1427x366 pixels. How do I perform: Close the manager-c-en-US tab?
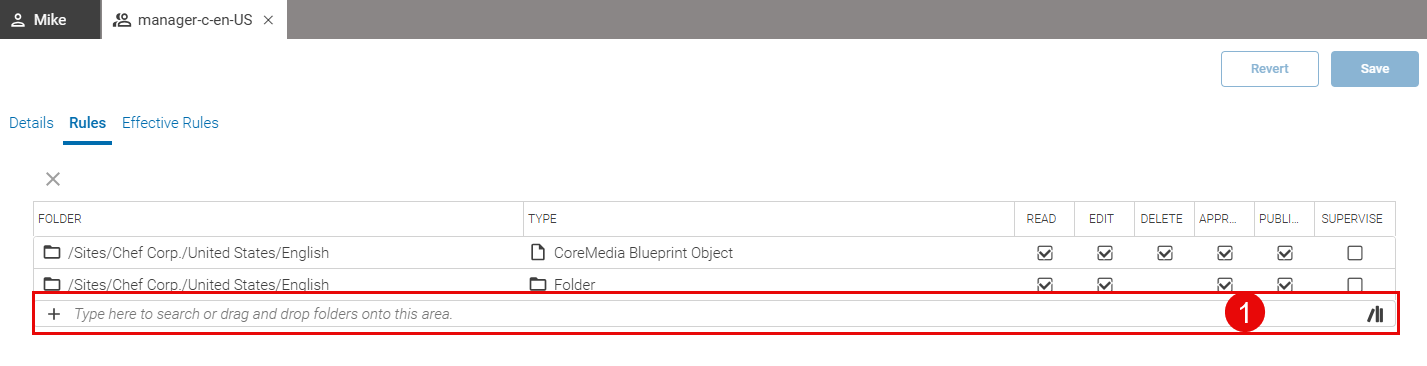click(x=268, y=20)
